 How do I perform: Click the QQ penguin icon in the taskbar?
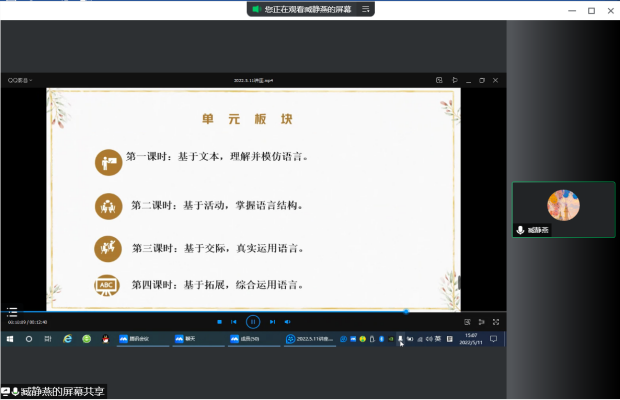pyautogui.click(x=106, y=339)
